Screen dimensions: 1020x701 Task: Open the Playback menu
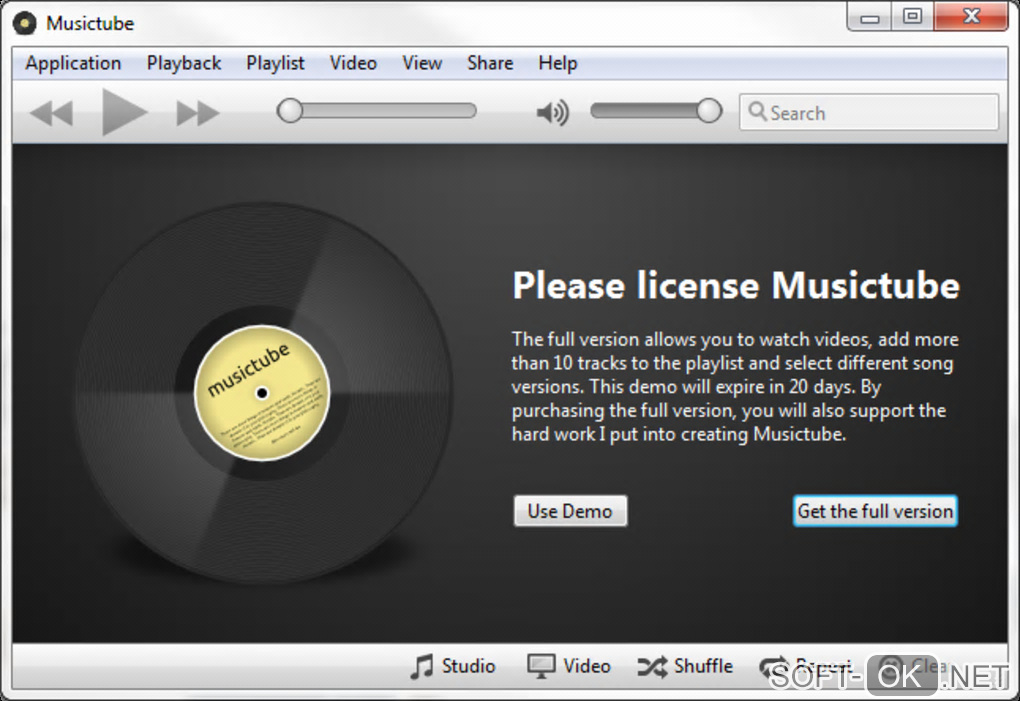(183, 63)
